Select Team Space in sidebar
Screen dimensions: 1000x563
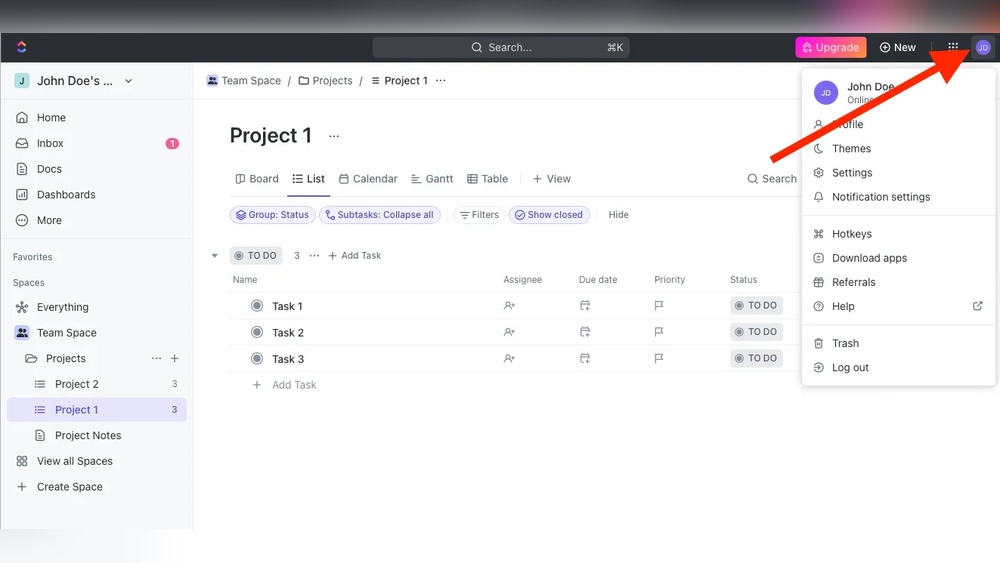(66, 333)
